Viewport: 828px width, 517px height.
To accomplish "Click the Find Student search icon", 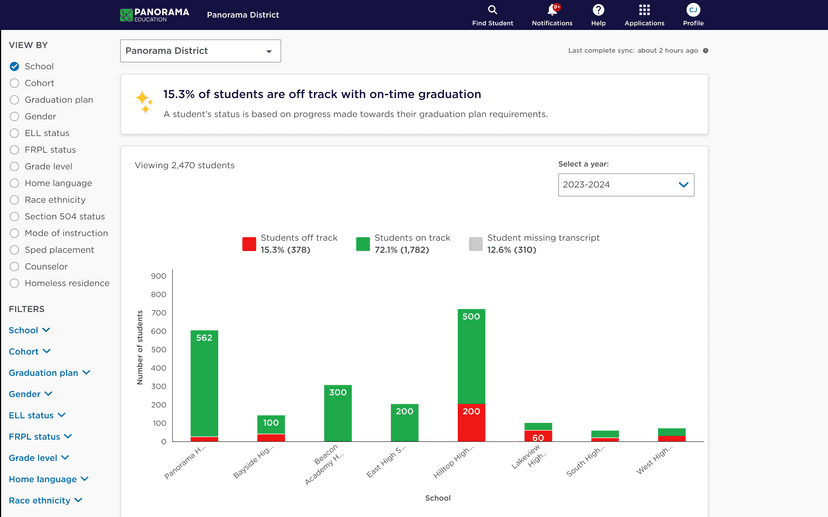I will [492, 10].
